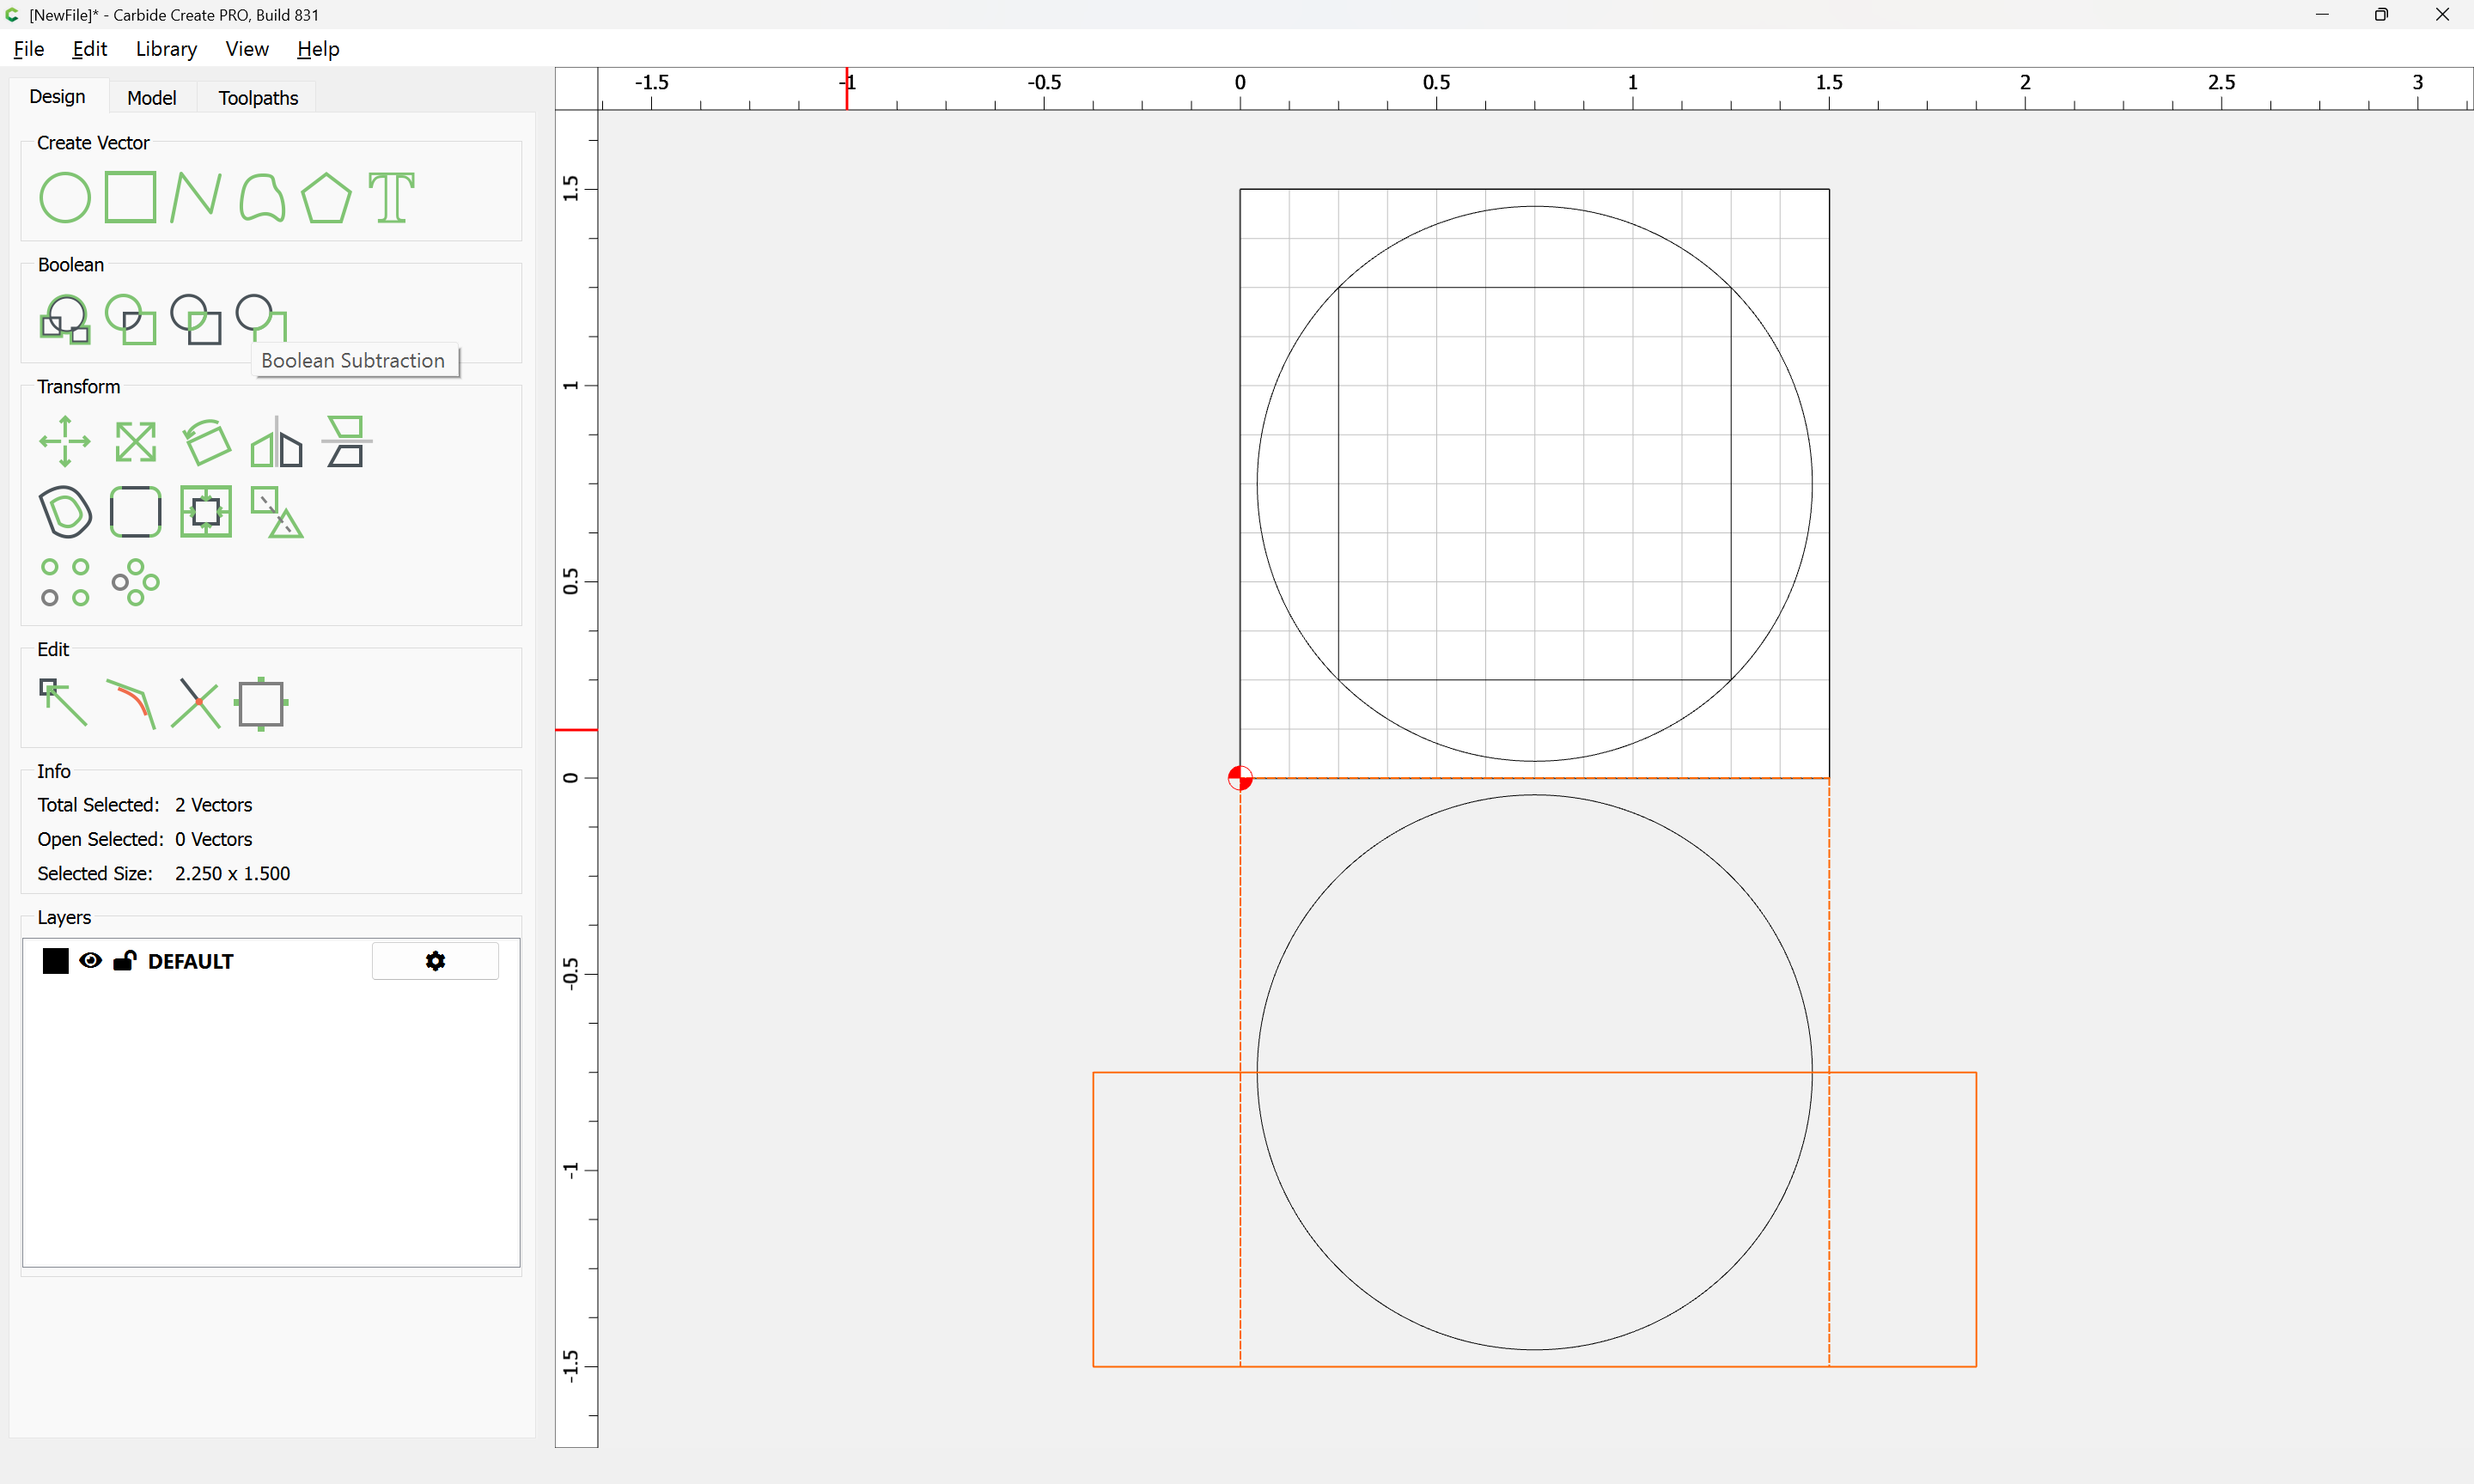
Task: Select the Move transform tool
Action: pos(65,441)
